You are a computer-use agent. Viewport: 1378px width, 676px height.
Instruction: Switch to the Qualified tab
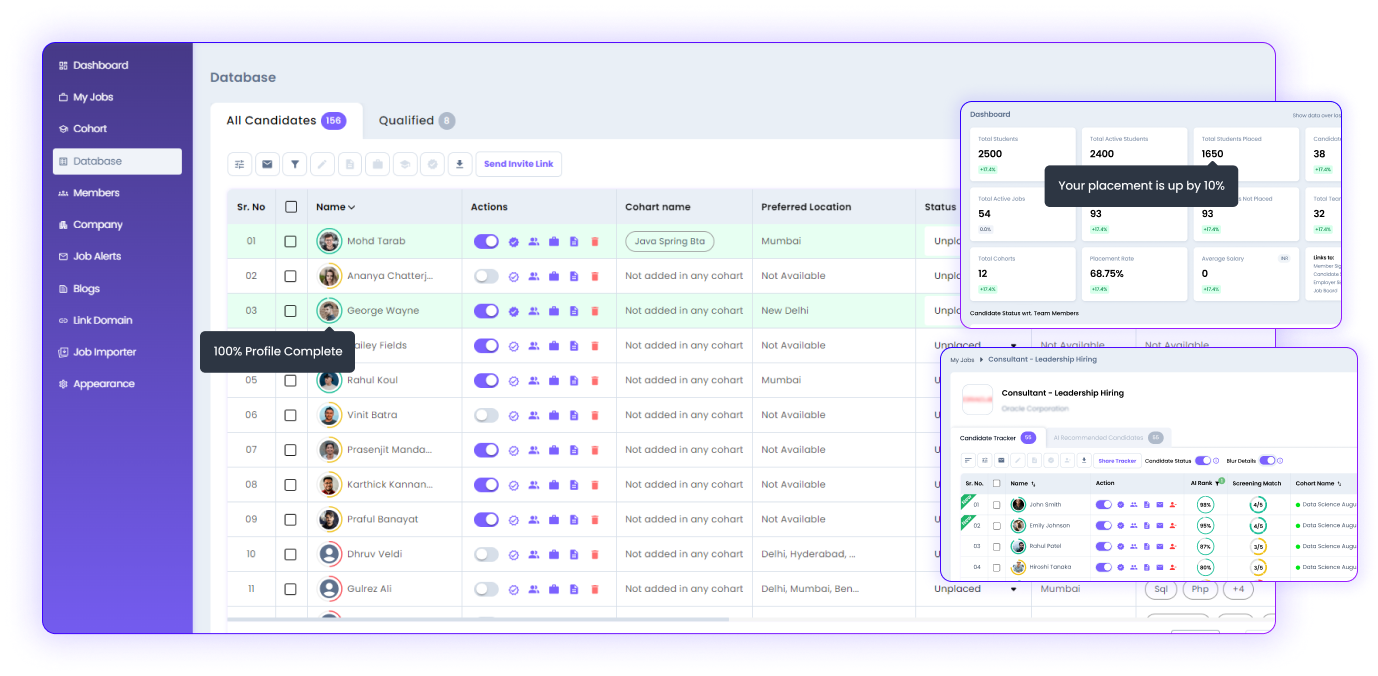[x=409, y=120]
